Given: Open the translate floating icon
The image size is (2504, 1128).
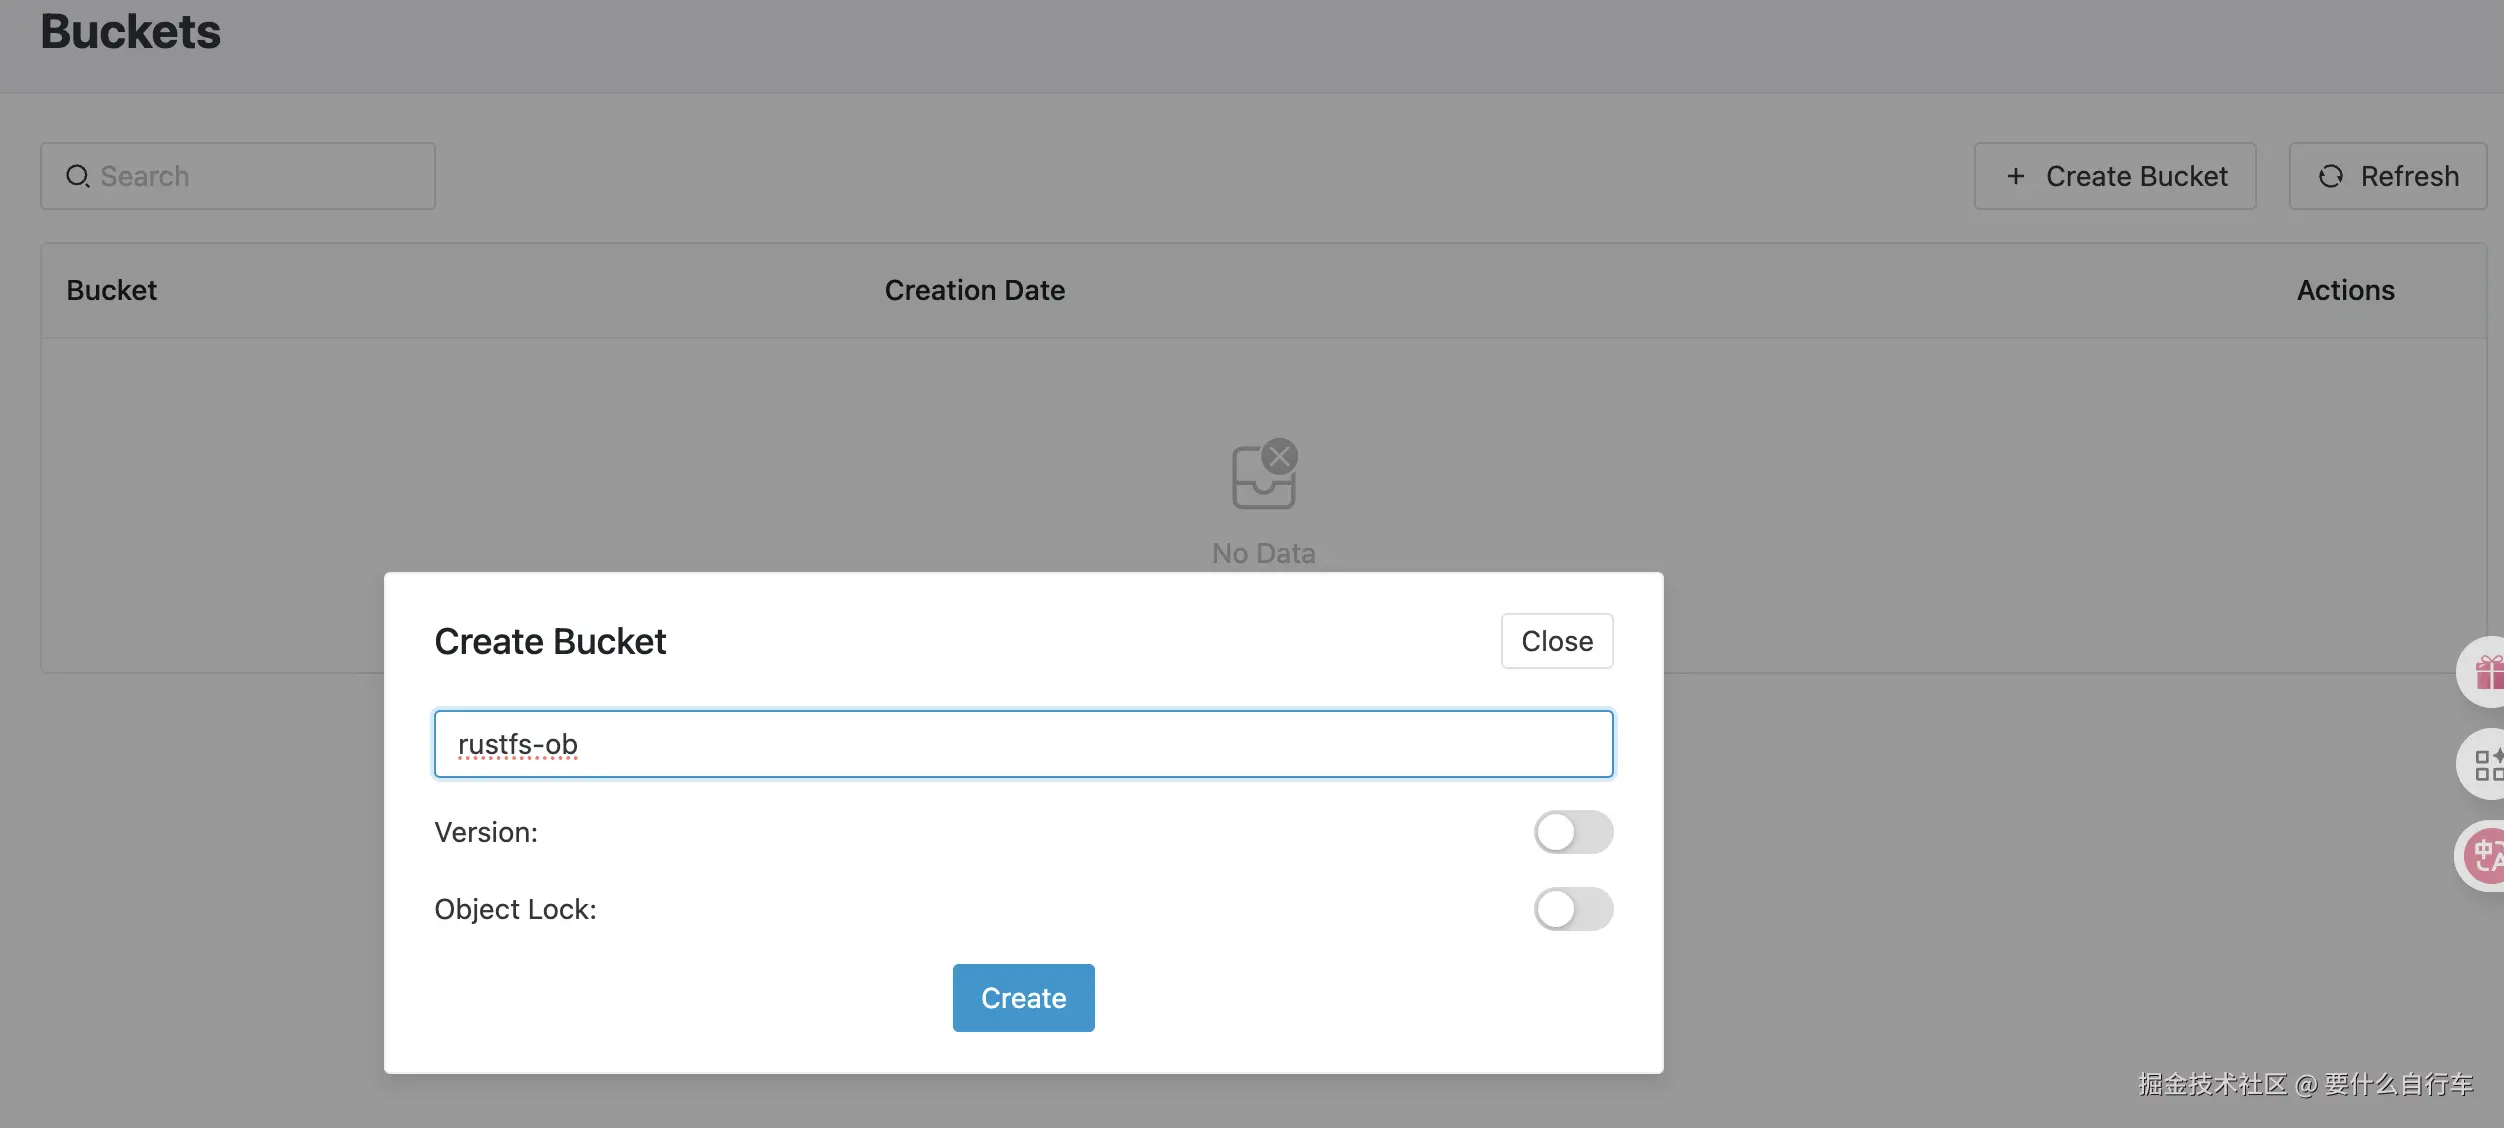Looking at the screenshot, I should pyautogui.click(x=2486, y=856).
